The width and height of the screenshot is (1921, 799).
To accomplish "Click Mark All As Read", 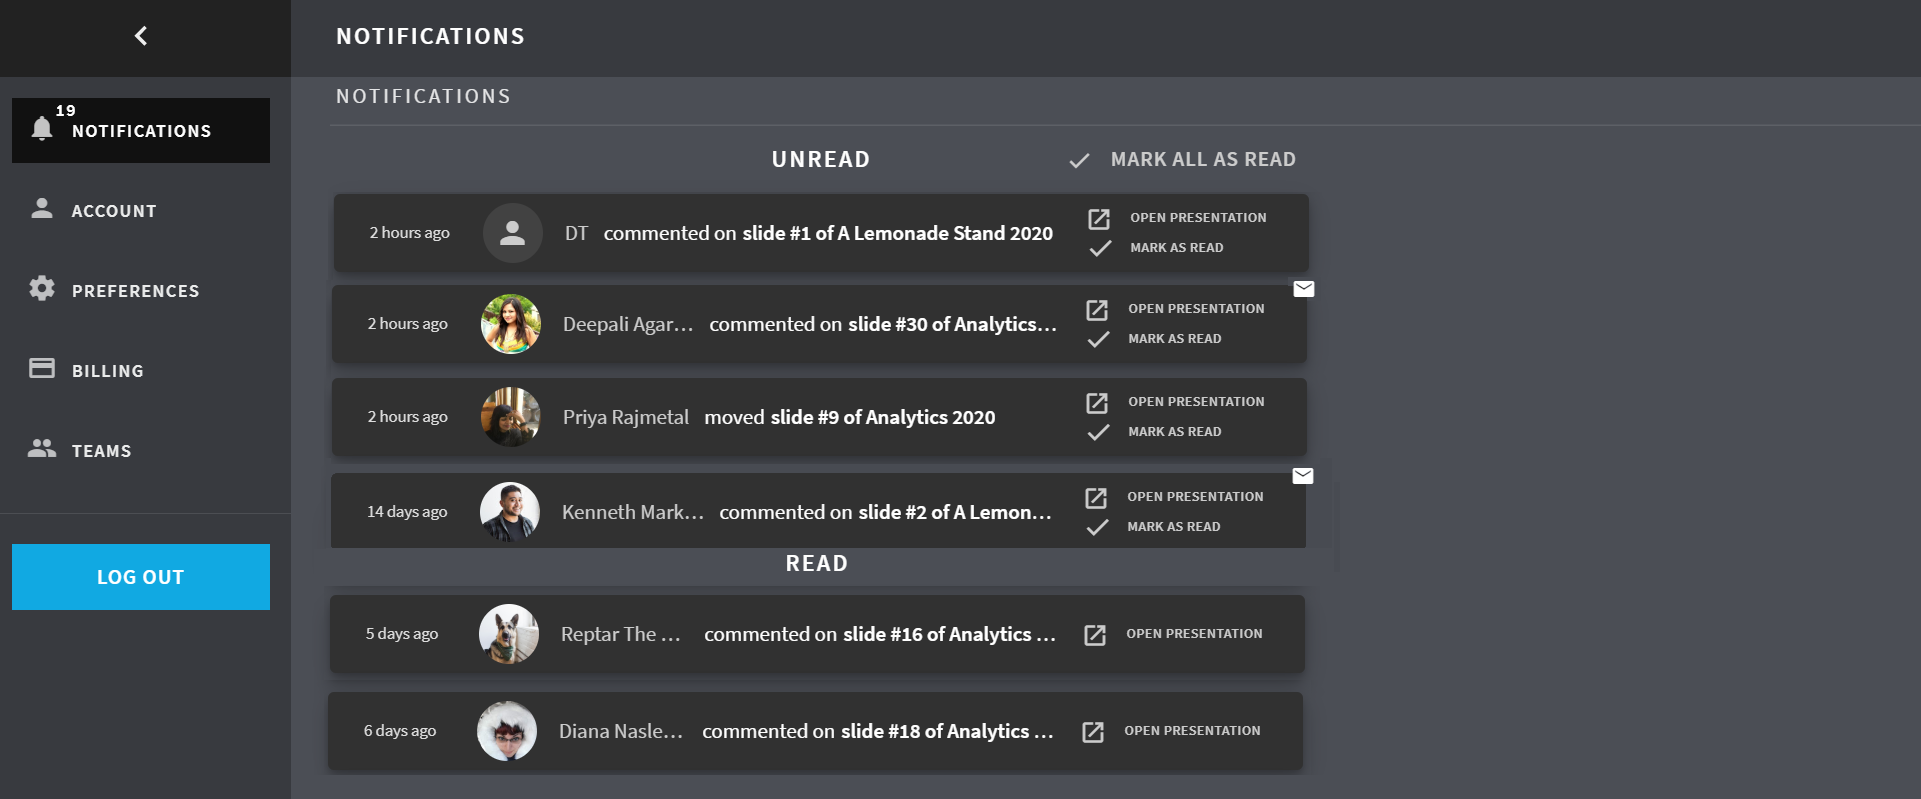I will (x=1203, y=160).
